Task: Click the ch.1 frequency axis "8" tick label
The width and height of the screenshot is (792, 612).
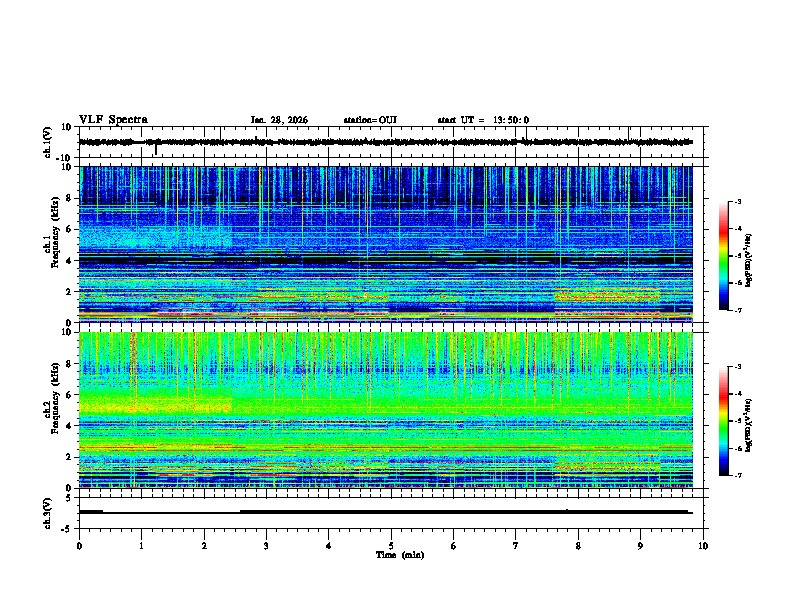Action: [70, 198]
